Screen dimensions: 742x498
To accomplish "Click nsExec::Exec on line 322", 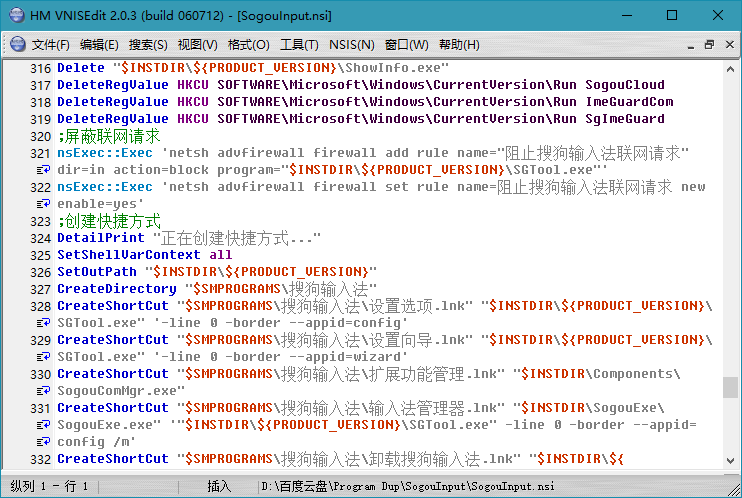I will point(105,187).
